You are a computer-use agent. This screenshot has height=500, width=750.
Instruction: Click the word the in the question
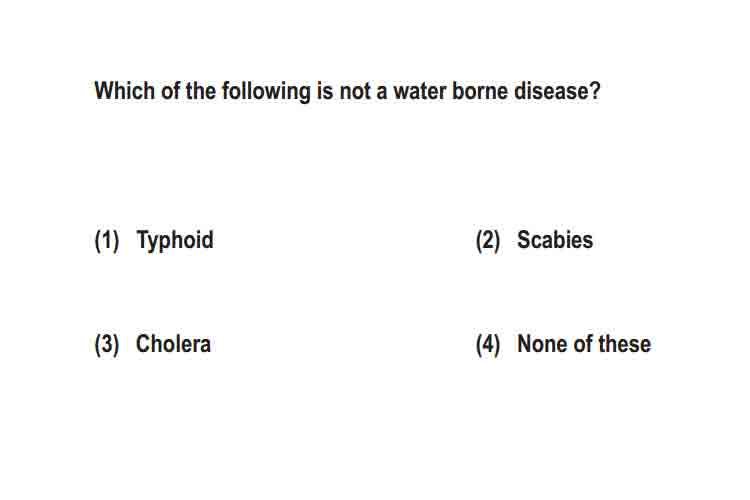point(200,90)
